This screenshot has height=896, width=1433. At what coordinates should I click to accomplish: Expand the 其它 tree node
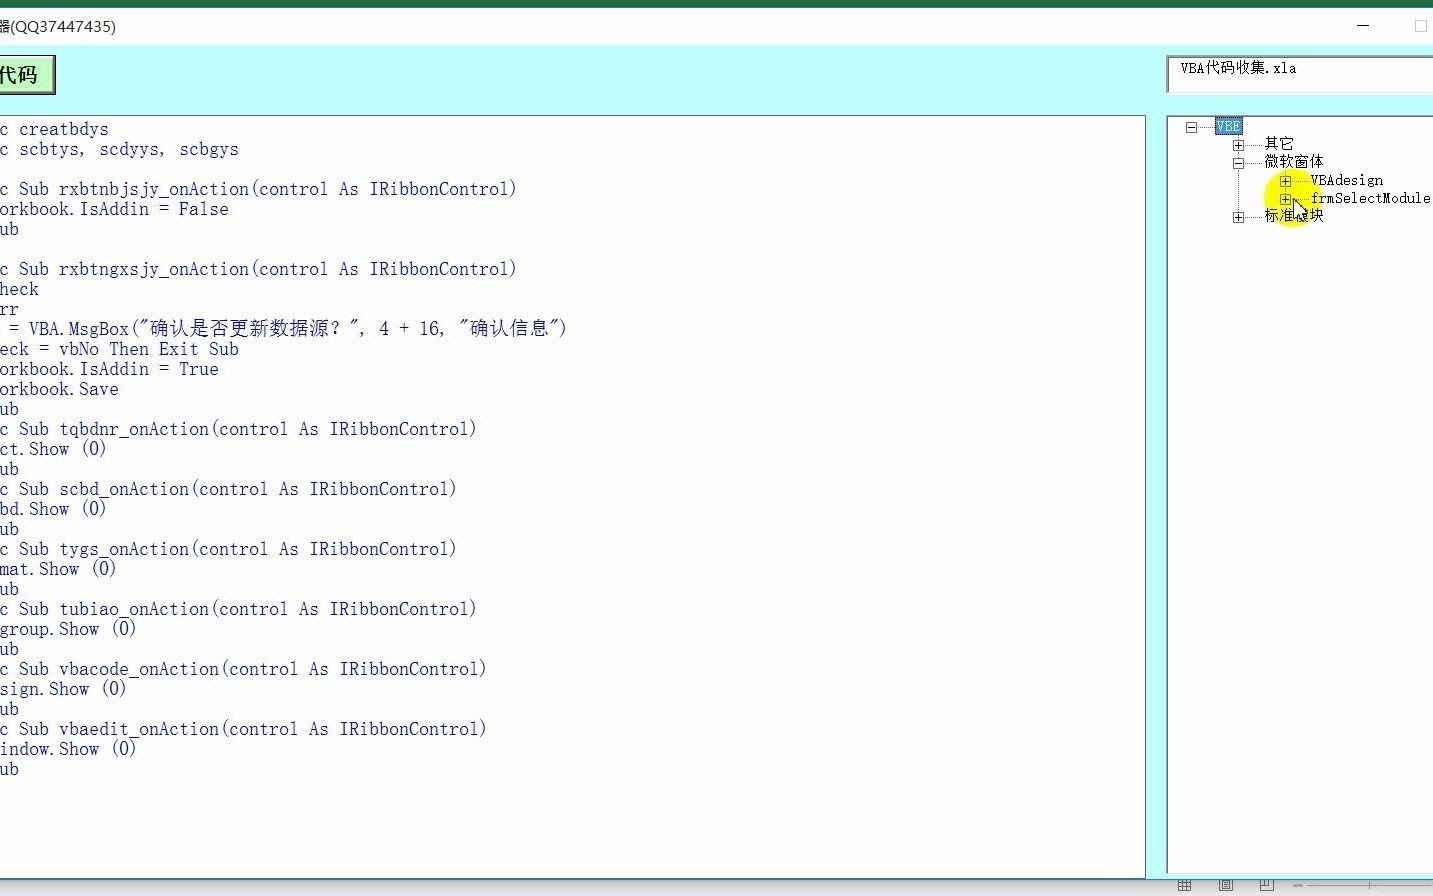[x=1238, y=144]
